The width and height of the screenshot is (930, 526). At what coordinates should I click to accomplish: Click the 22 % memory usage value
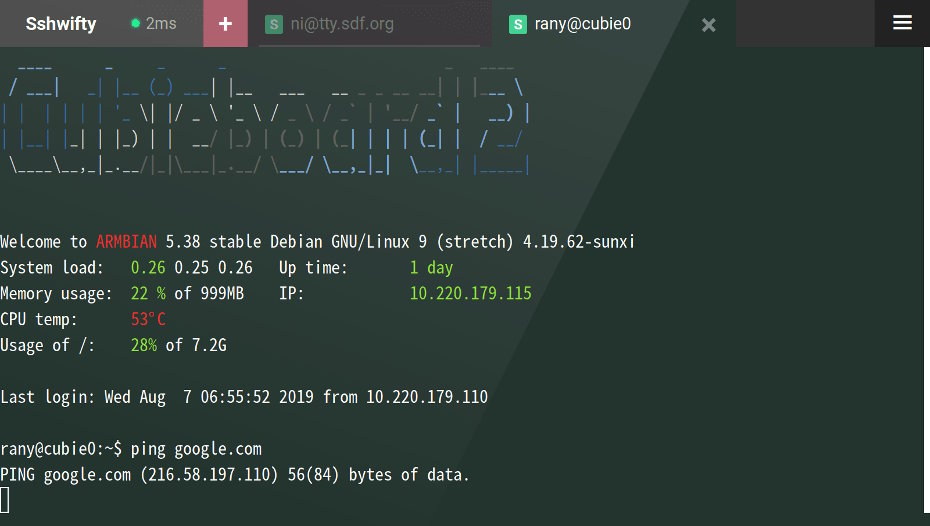tap(148, 294)
